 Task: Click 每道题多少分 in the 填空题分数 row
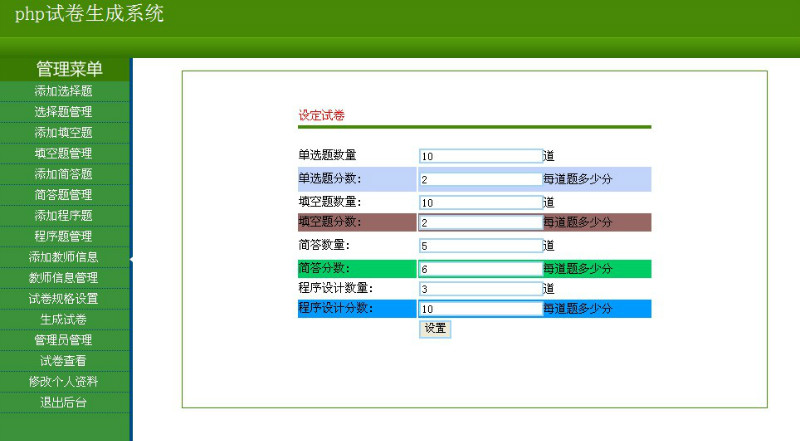578,223
